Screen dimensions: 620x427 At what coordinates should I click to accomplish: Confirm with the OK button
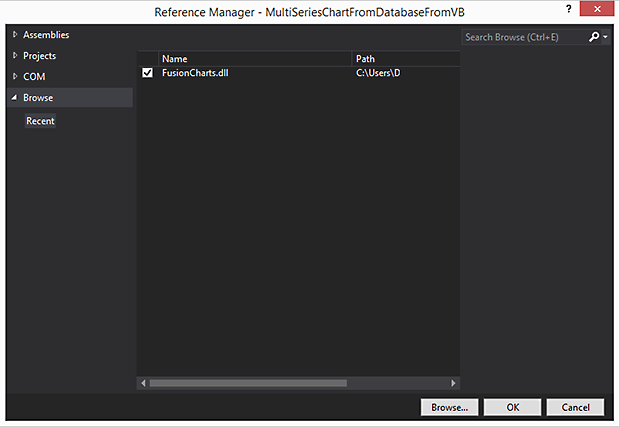(x=512, y=407)
